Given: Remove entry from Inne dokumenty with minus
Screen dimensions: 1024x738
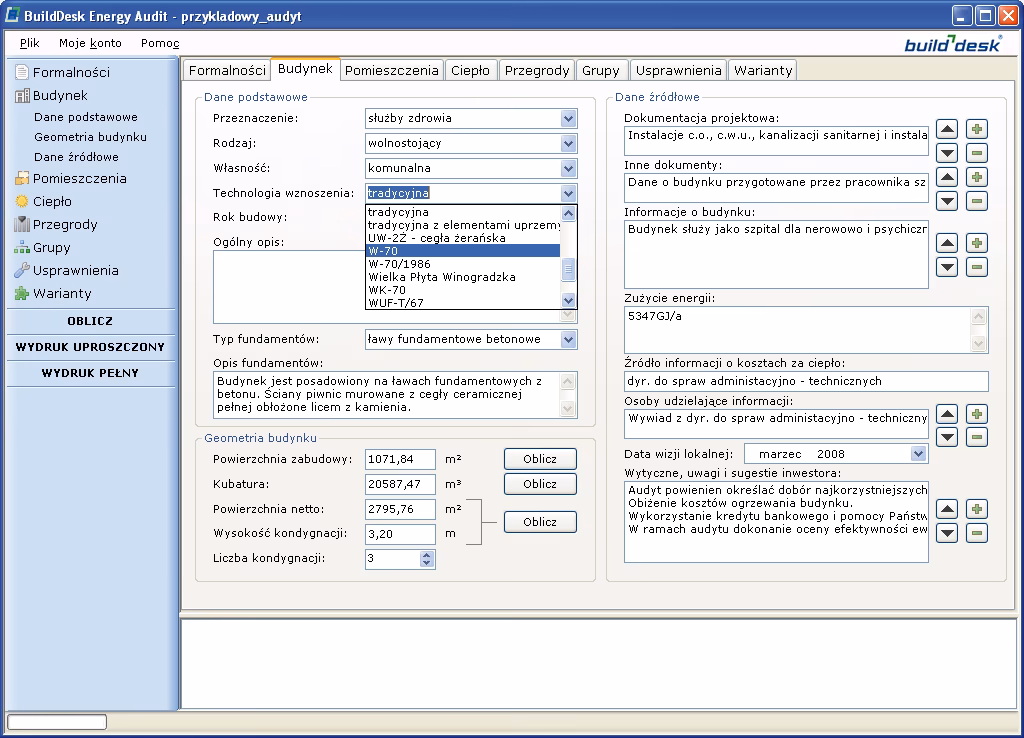Looking at the screenshot, I should tap(977, 201).
